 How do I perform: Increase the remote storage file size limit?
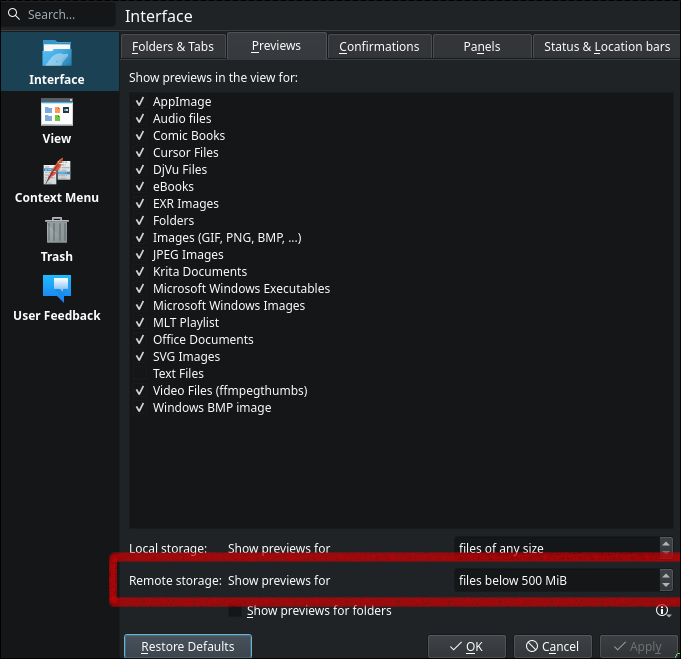pyautogui.click(x=666, y=575)
